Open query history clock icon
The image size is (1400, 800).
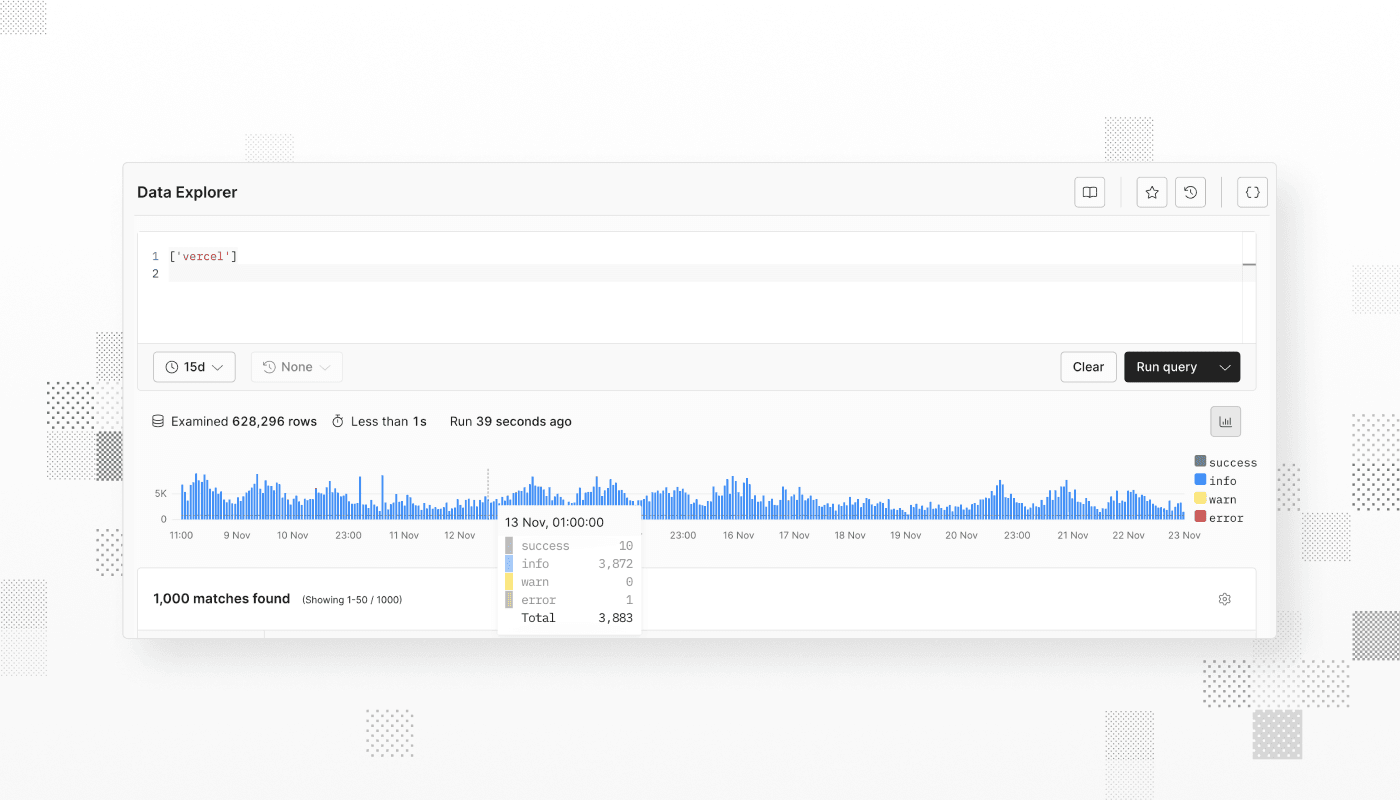coord(1190,192)
